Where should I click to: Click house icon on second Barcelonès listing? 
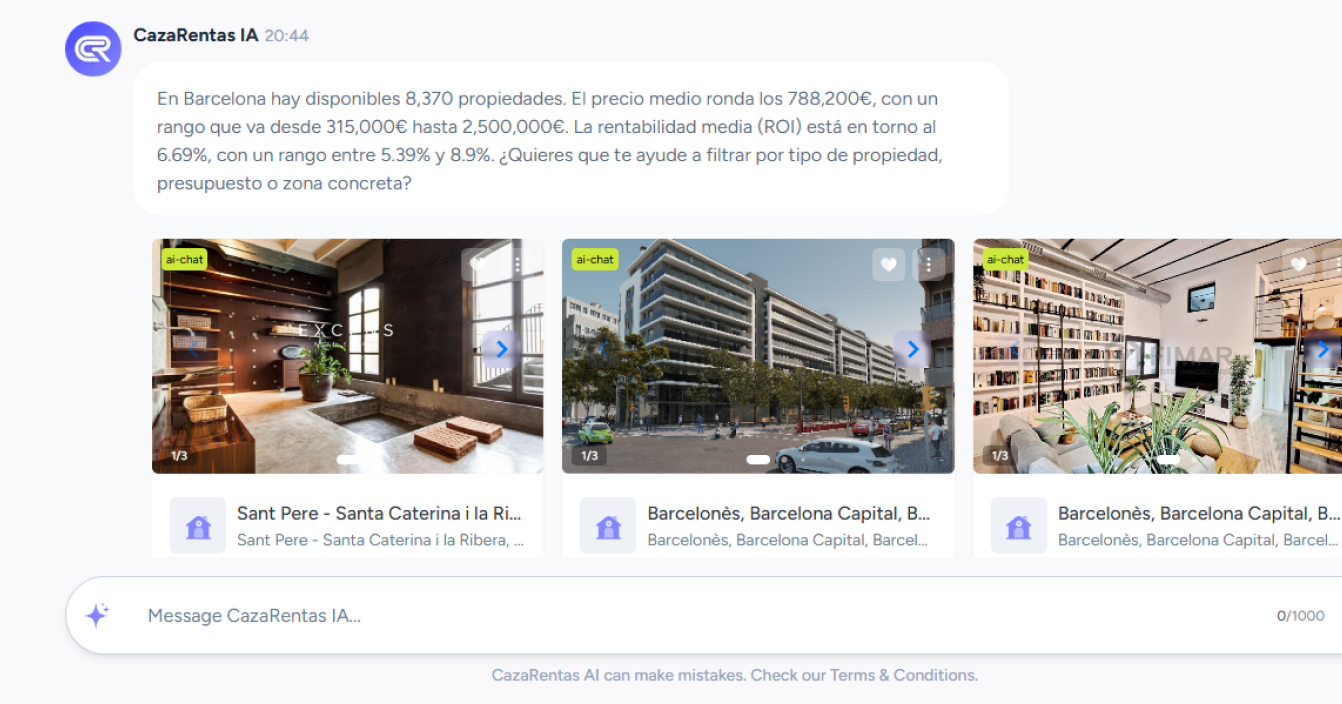click(x=608, y=526)
